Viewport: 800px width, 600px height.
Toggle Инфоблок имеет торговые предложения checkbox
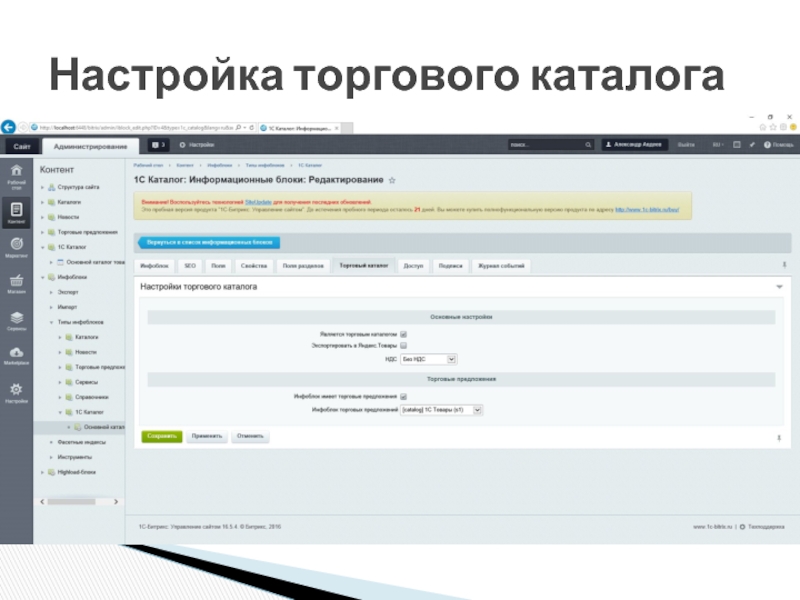click(404, 396)
